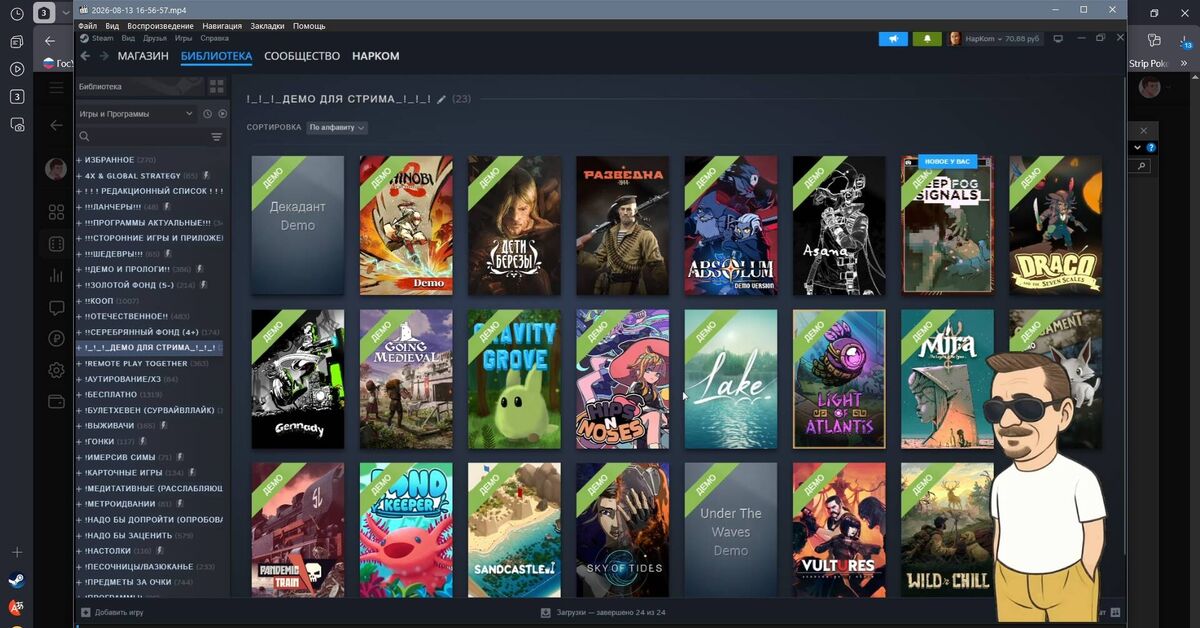Open advanced filter settings icon in library search
This screenshot has width=1200, height=628.
click(216, 137)
